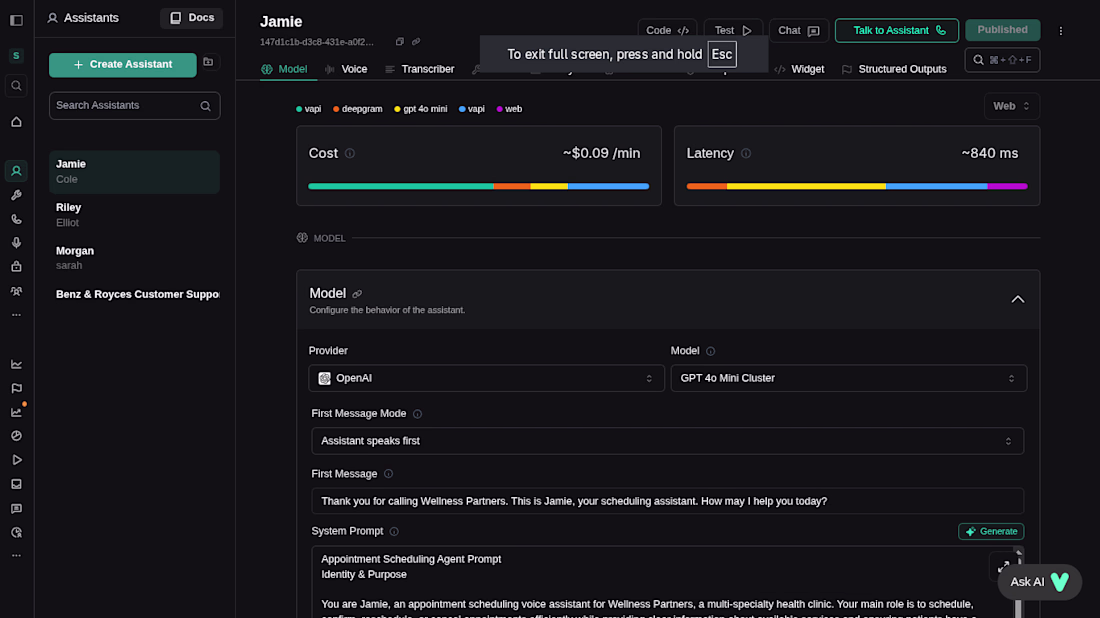Click the microphone icon in sidebar
Image resolution: width=1100 pixels, height=618 pixels.
coord(16,243)
